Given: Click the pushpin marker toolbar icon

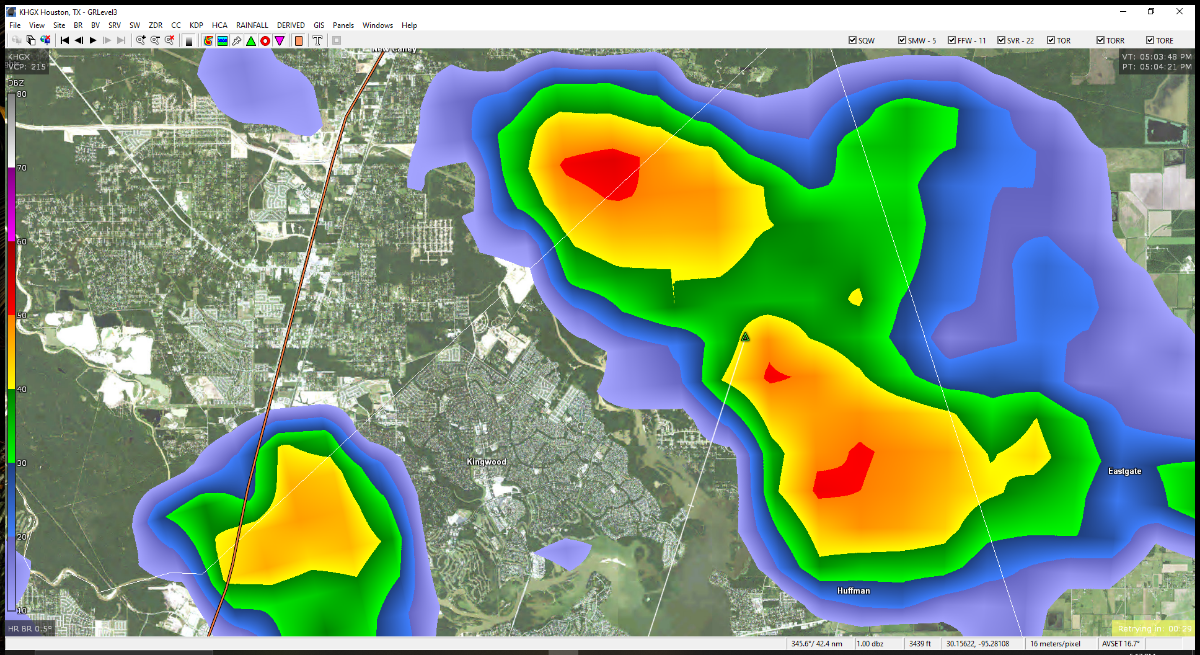Looking at the screenshot, I should tap(236, 40).
